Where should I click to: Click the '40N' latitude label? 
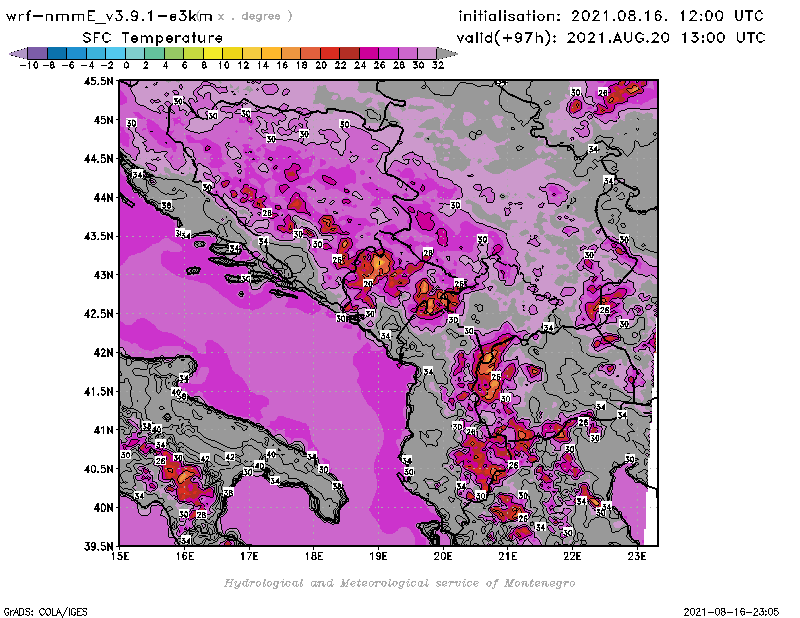click(x=103, y=508)
